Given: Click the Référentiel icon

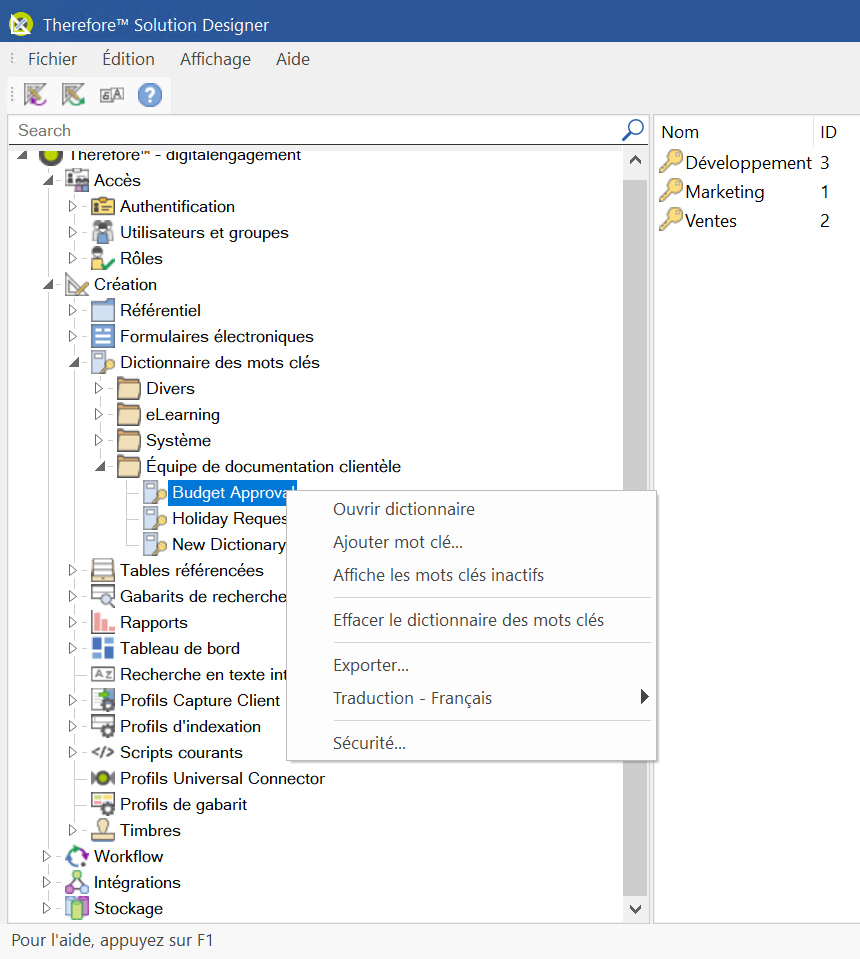Looking at the screenshot, I should pos(103,310).
